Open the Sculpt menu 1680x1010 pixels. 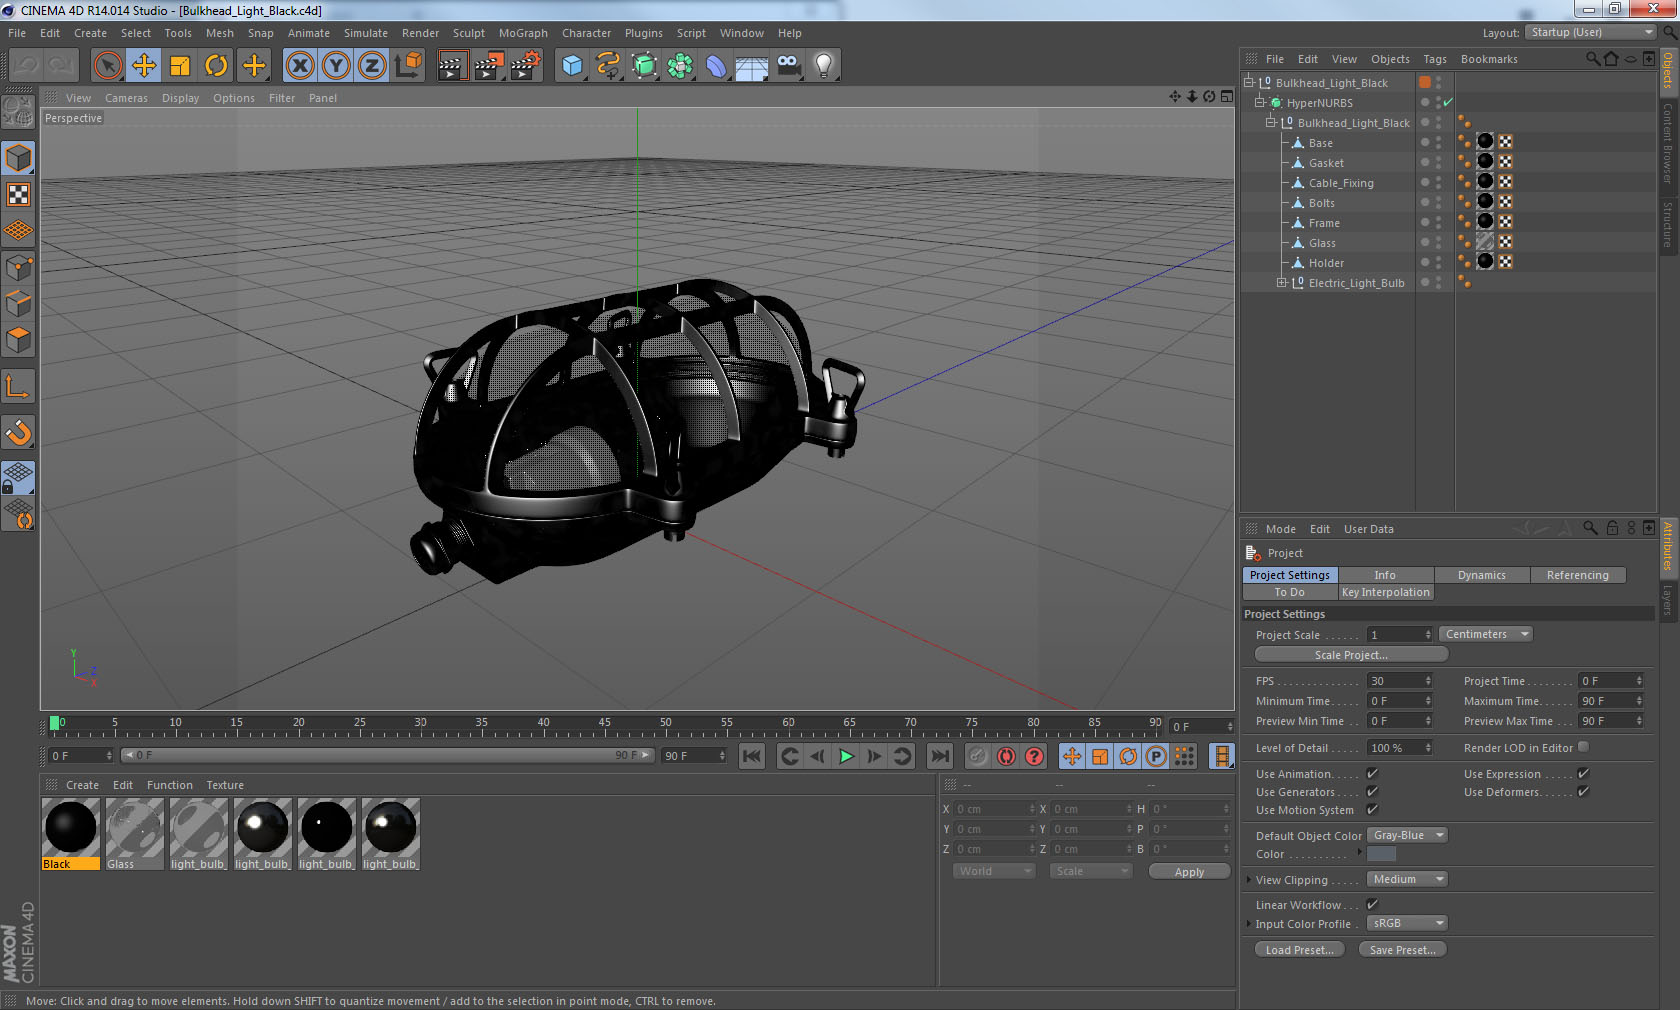coord(468,33)
